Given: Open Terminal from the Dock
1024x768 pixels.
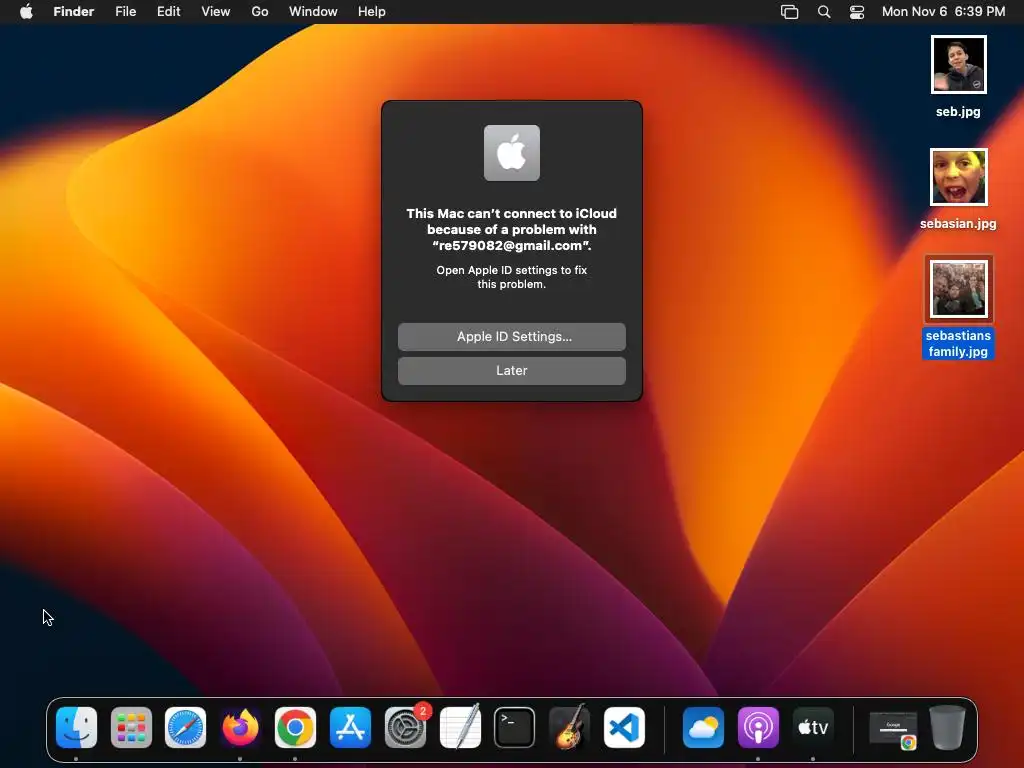Looking at the screenshot, I should tap(515, 728).
